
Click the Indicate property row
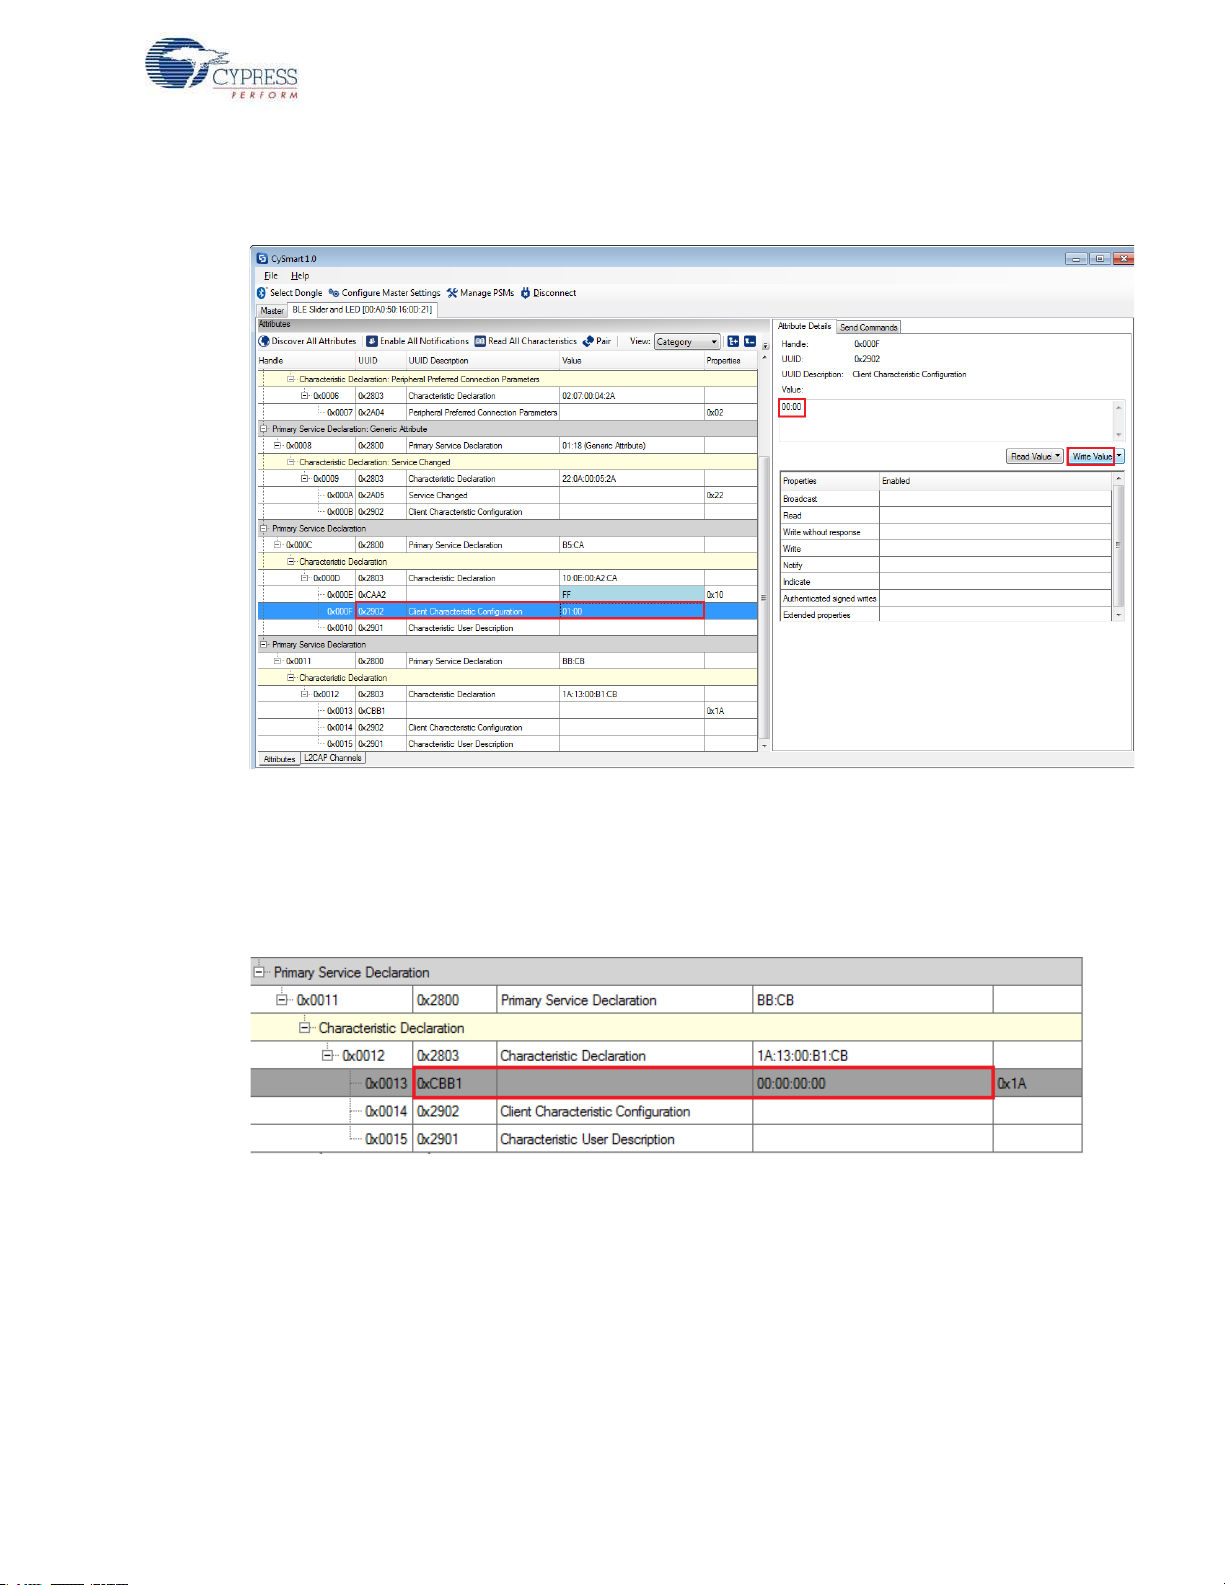945,582
